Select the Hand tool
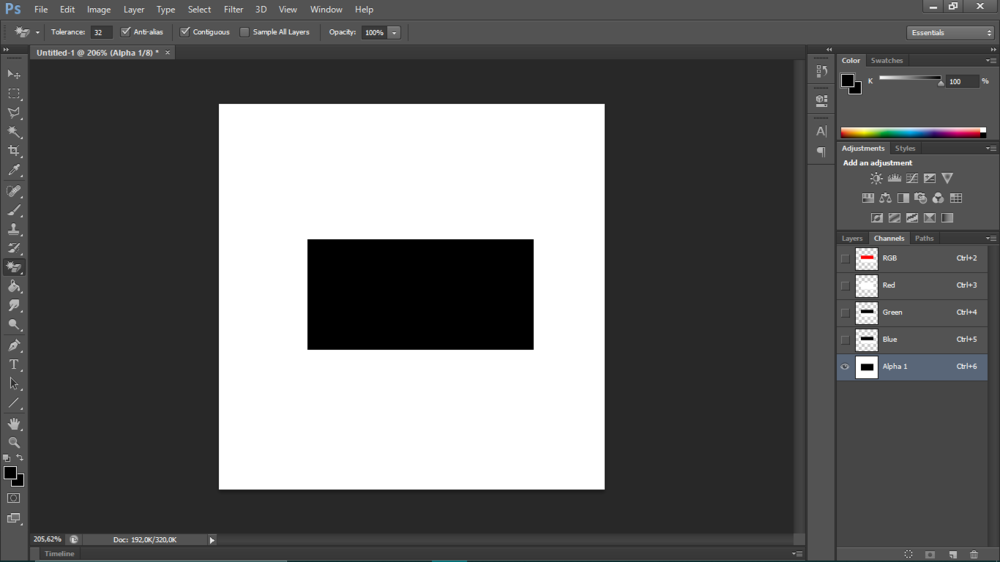The width and height of the screenshot is (1000, 562). tap(13, 424)
